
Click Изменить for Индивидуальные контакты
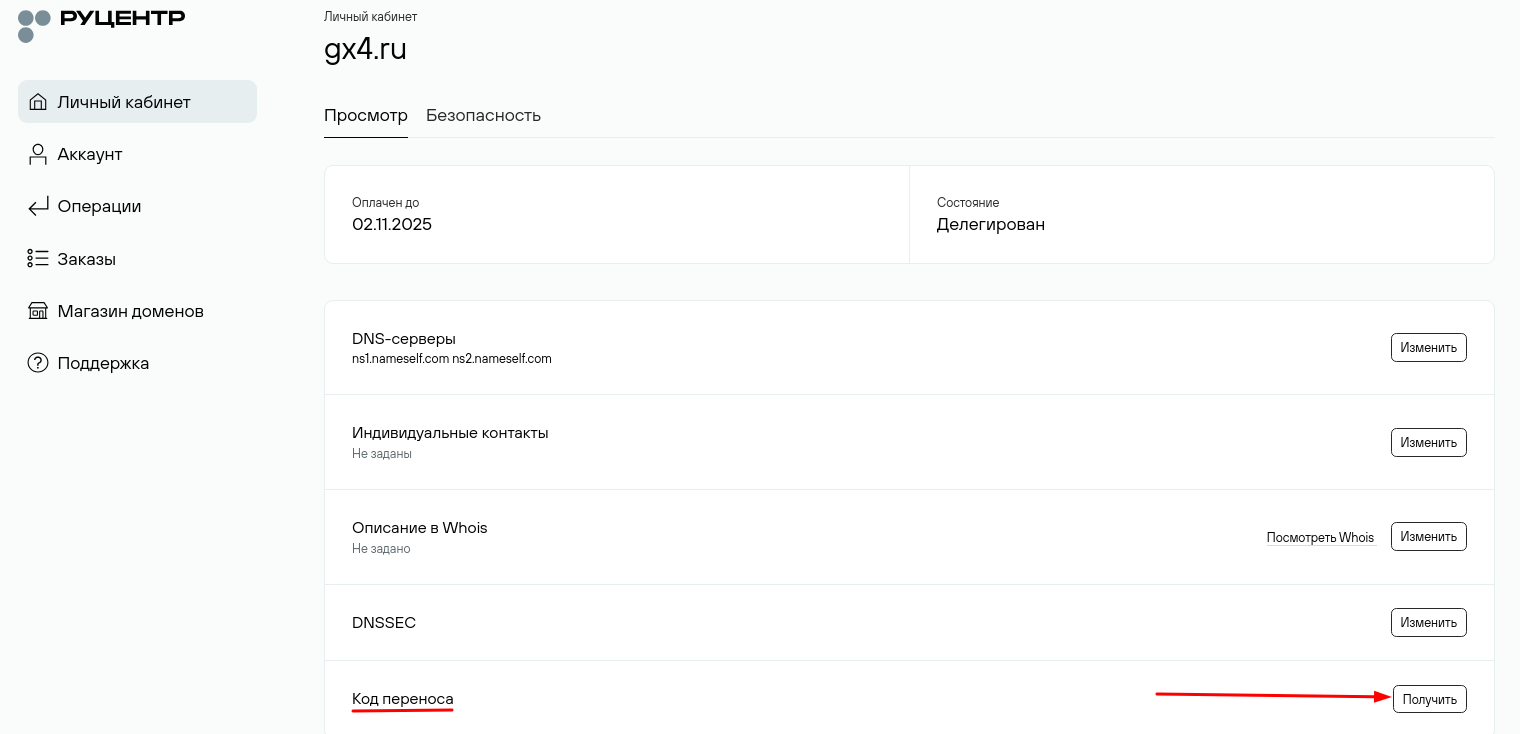1428,442
